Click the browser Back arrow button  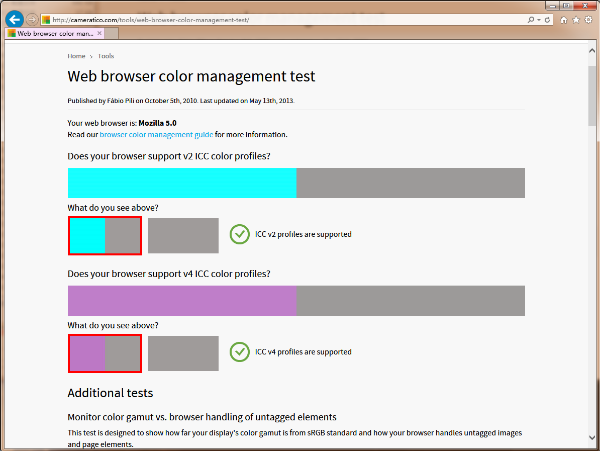15,18
